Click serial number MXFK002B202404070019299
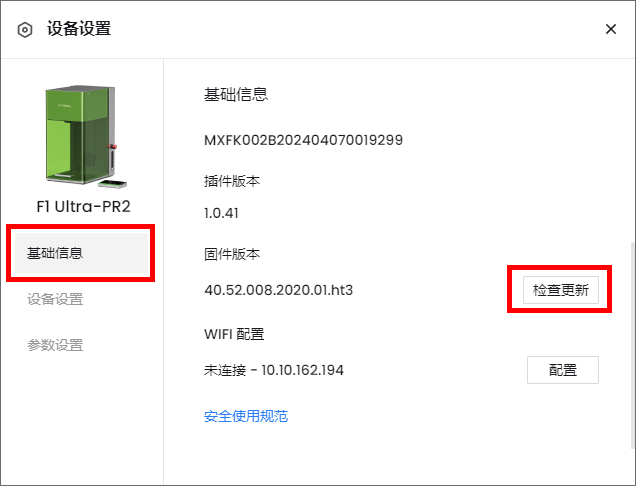 (x=303, y=140)
